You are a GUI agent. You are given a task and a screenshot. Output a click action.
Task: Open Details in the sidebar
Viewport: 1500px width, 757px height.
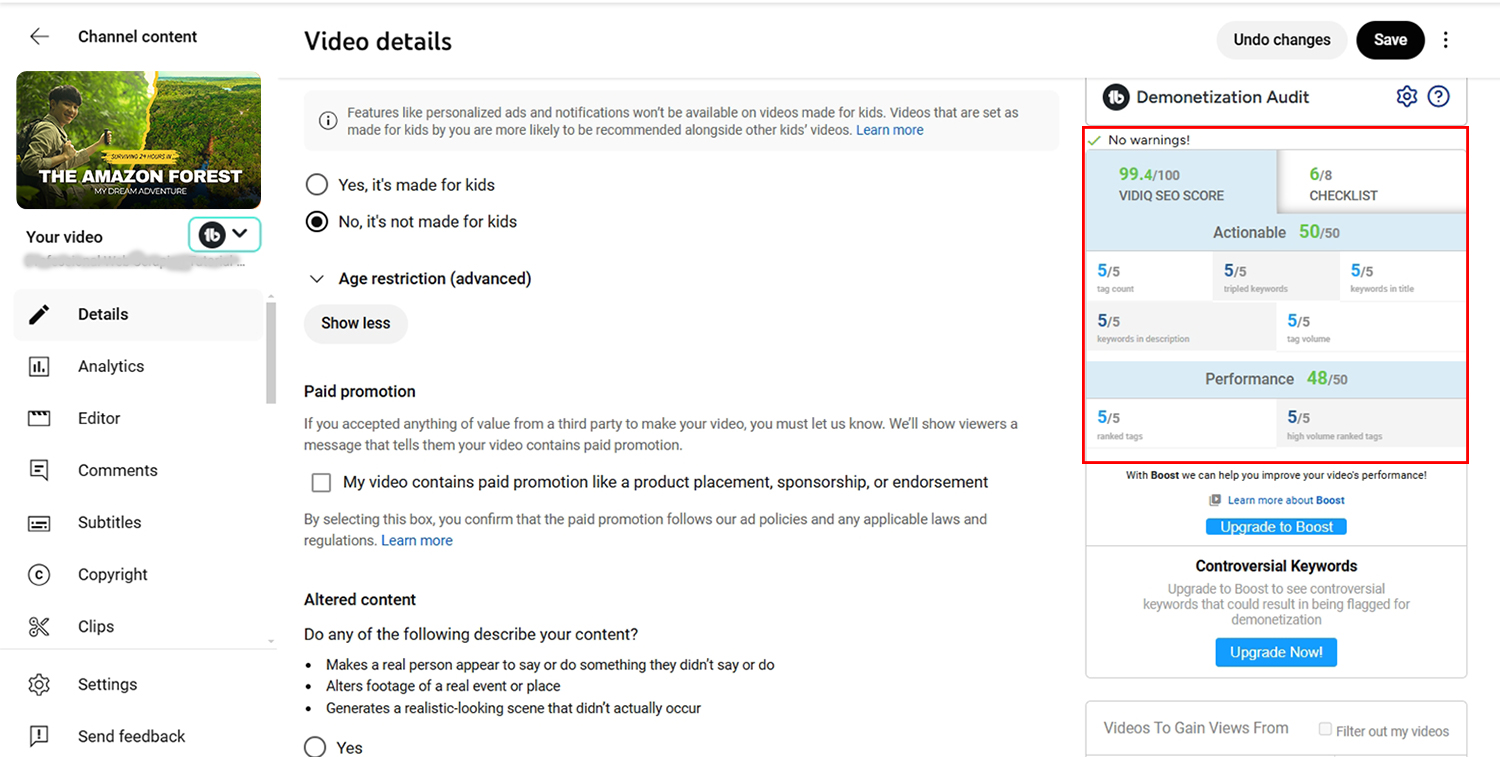click(139, 314)
